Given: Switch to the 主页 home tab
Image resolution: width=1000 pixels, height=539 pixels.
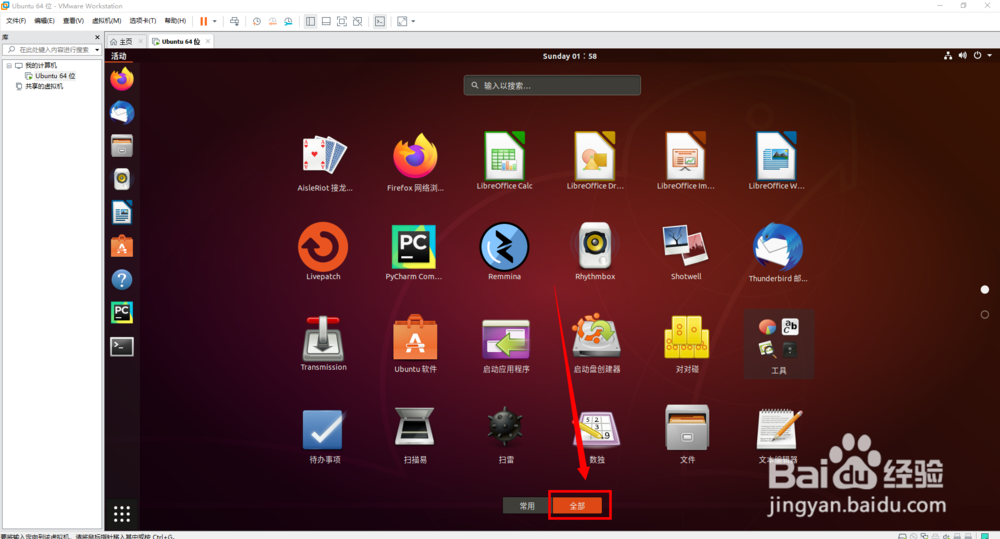Looking at the screenshot, I should [126, 41].
